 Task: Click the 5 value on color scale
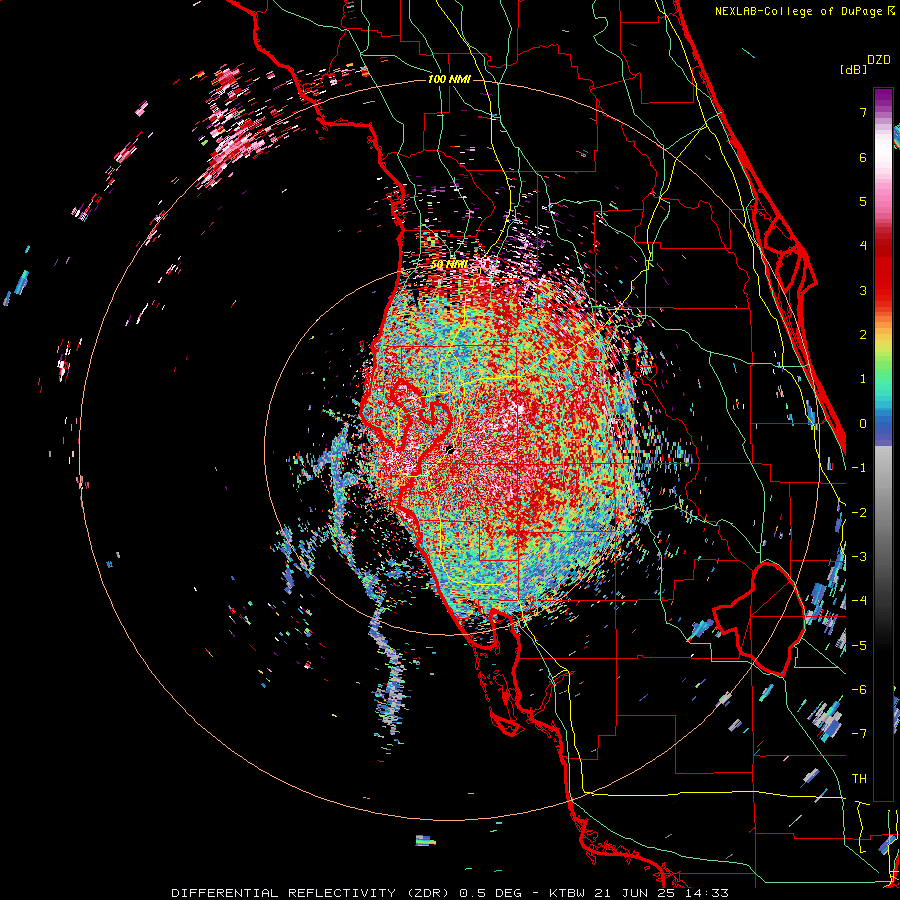pos(863,201)
